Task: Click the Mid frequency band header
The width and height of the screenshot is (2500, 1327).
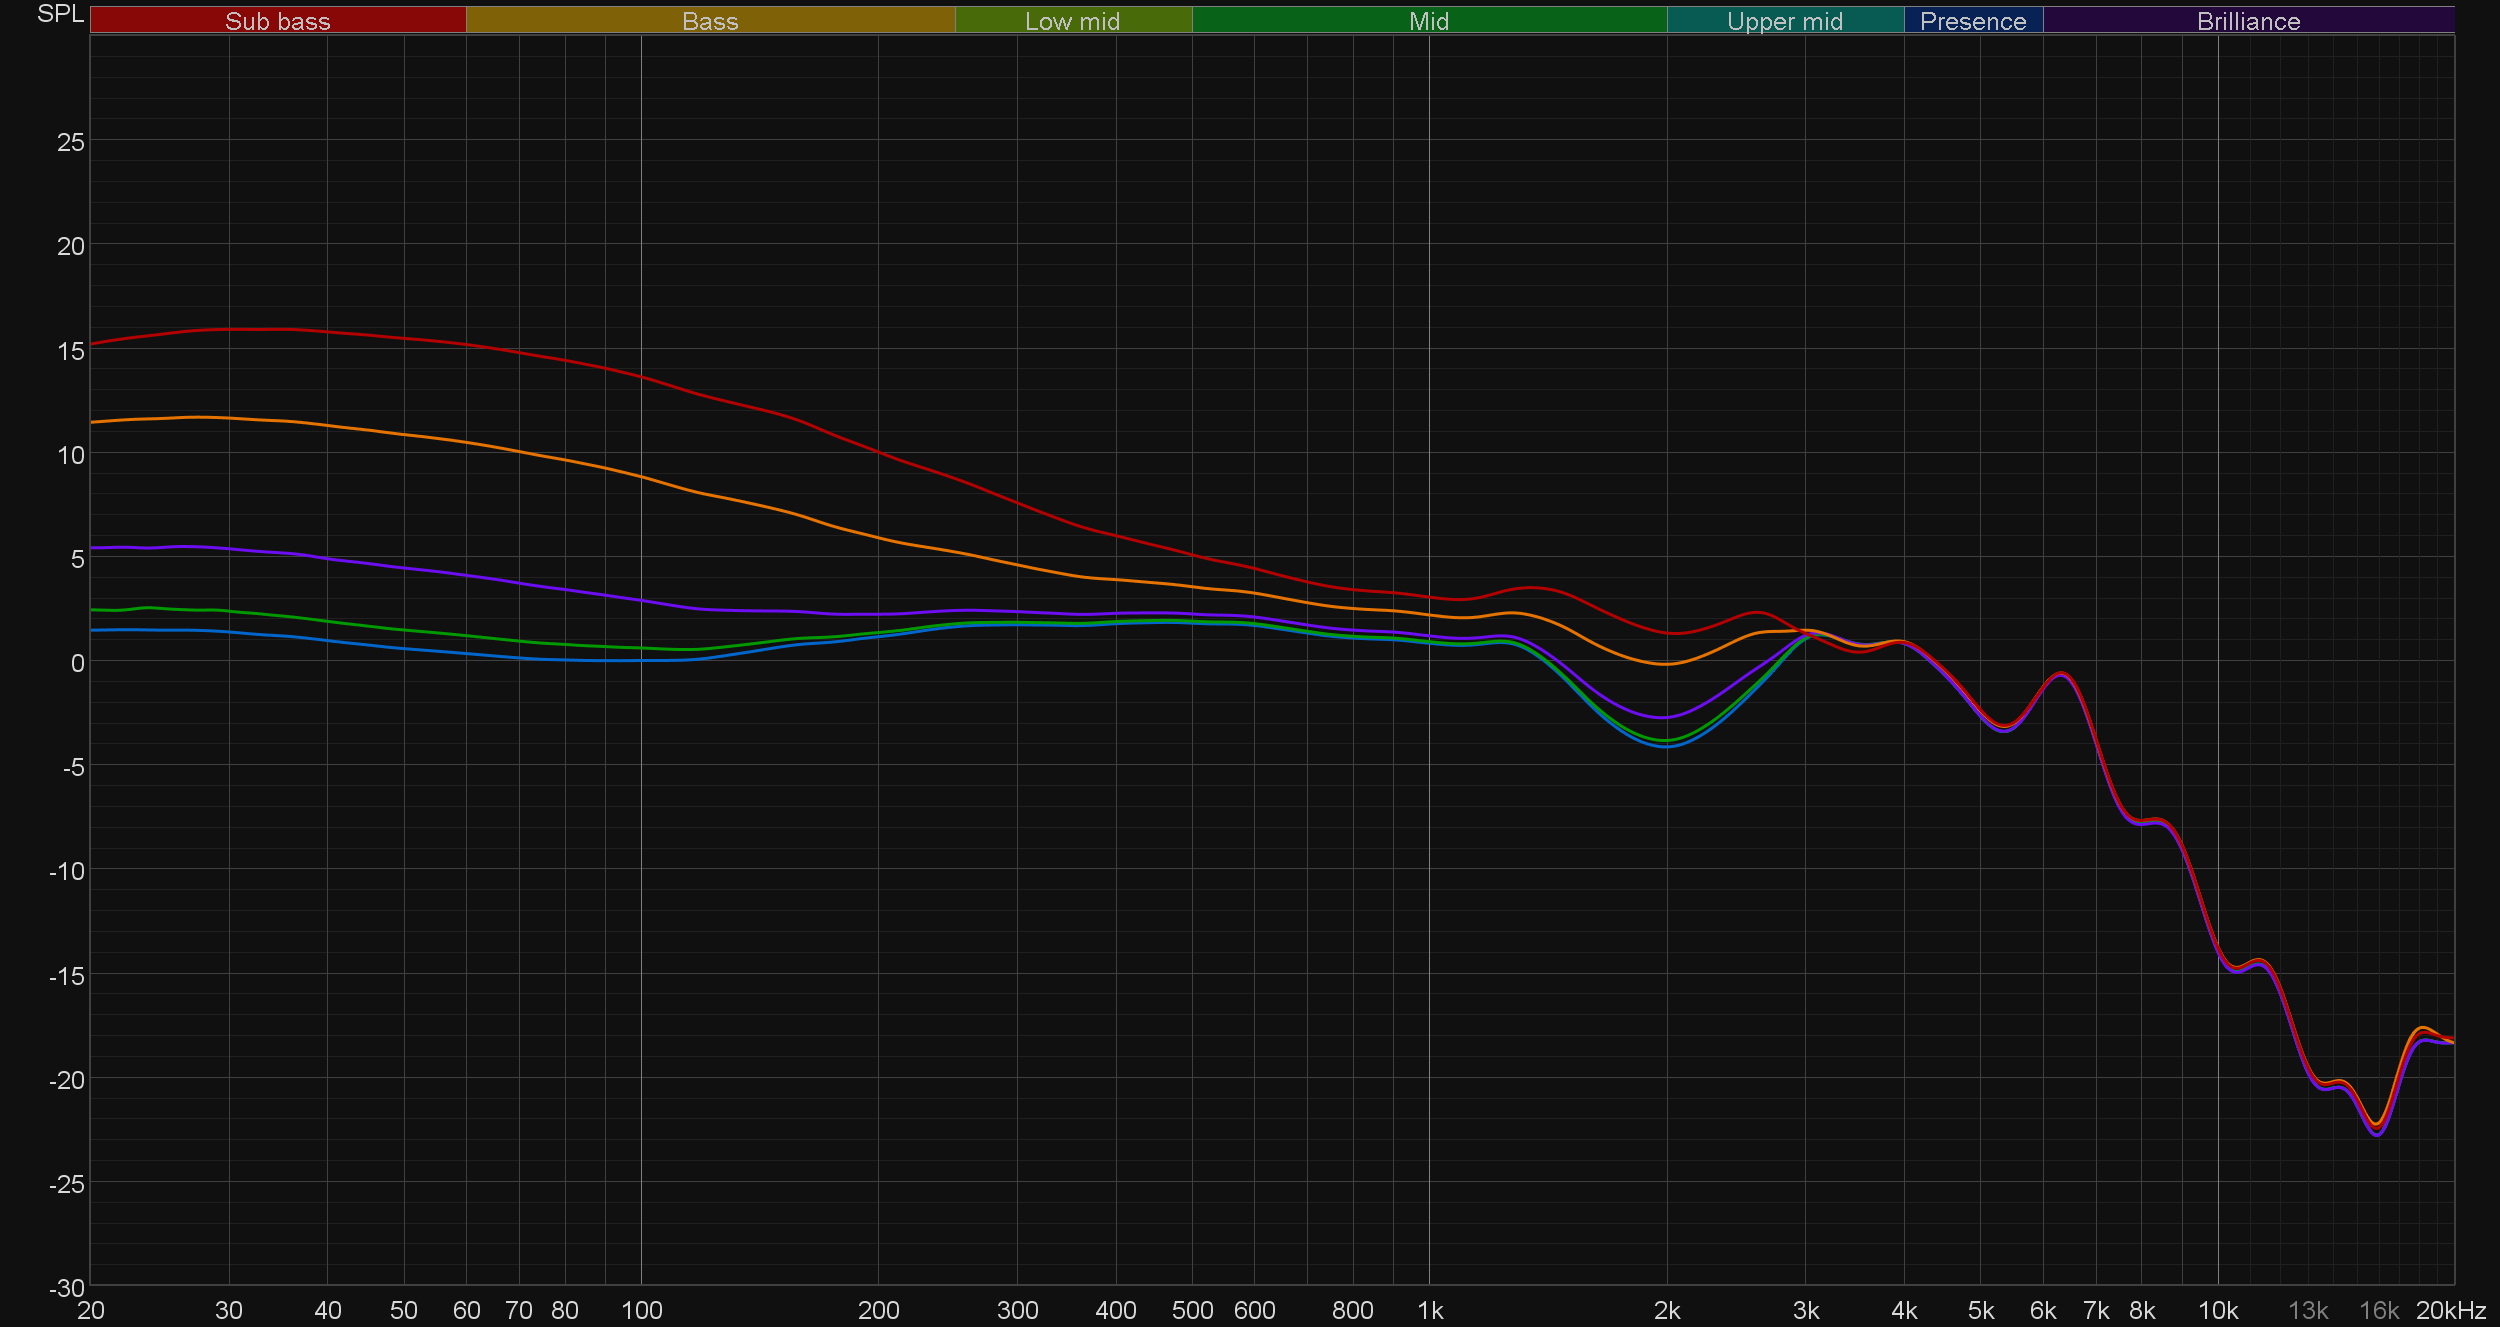Action: point(1428,21)
